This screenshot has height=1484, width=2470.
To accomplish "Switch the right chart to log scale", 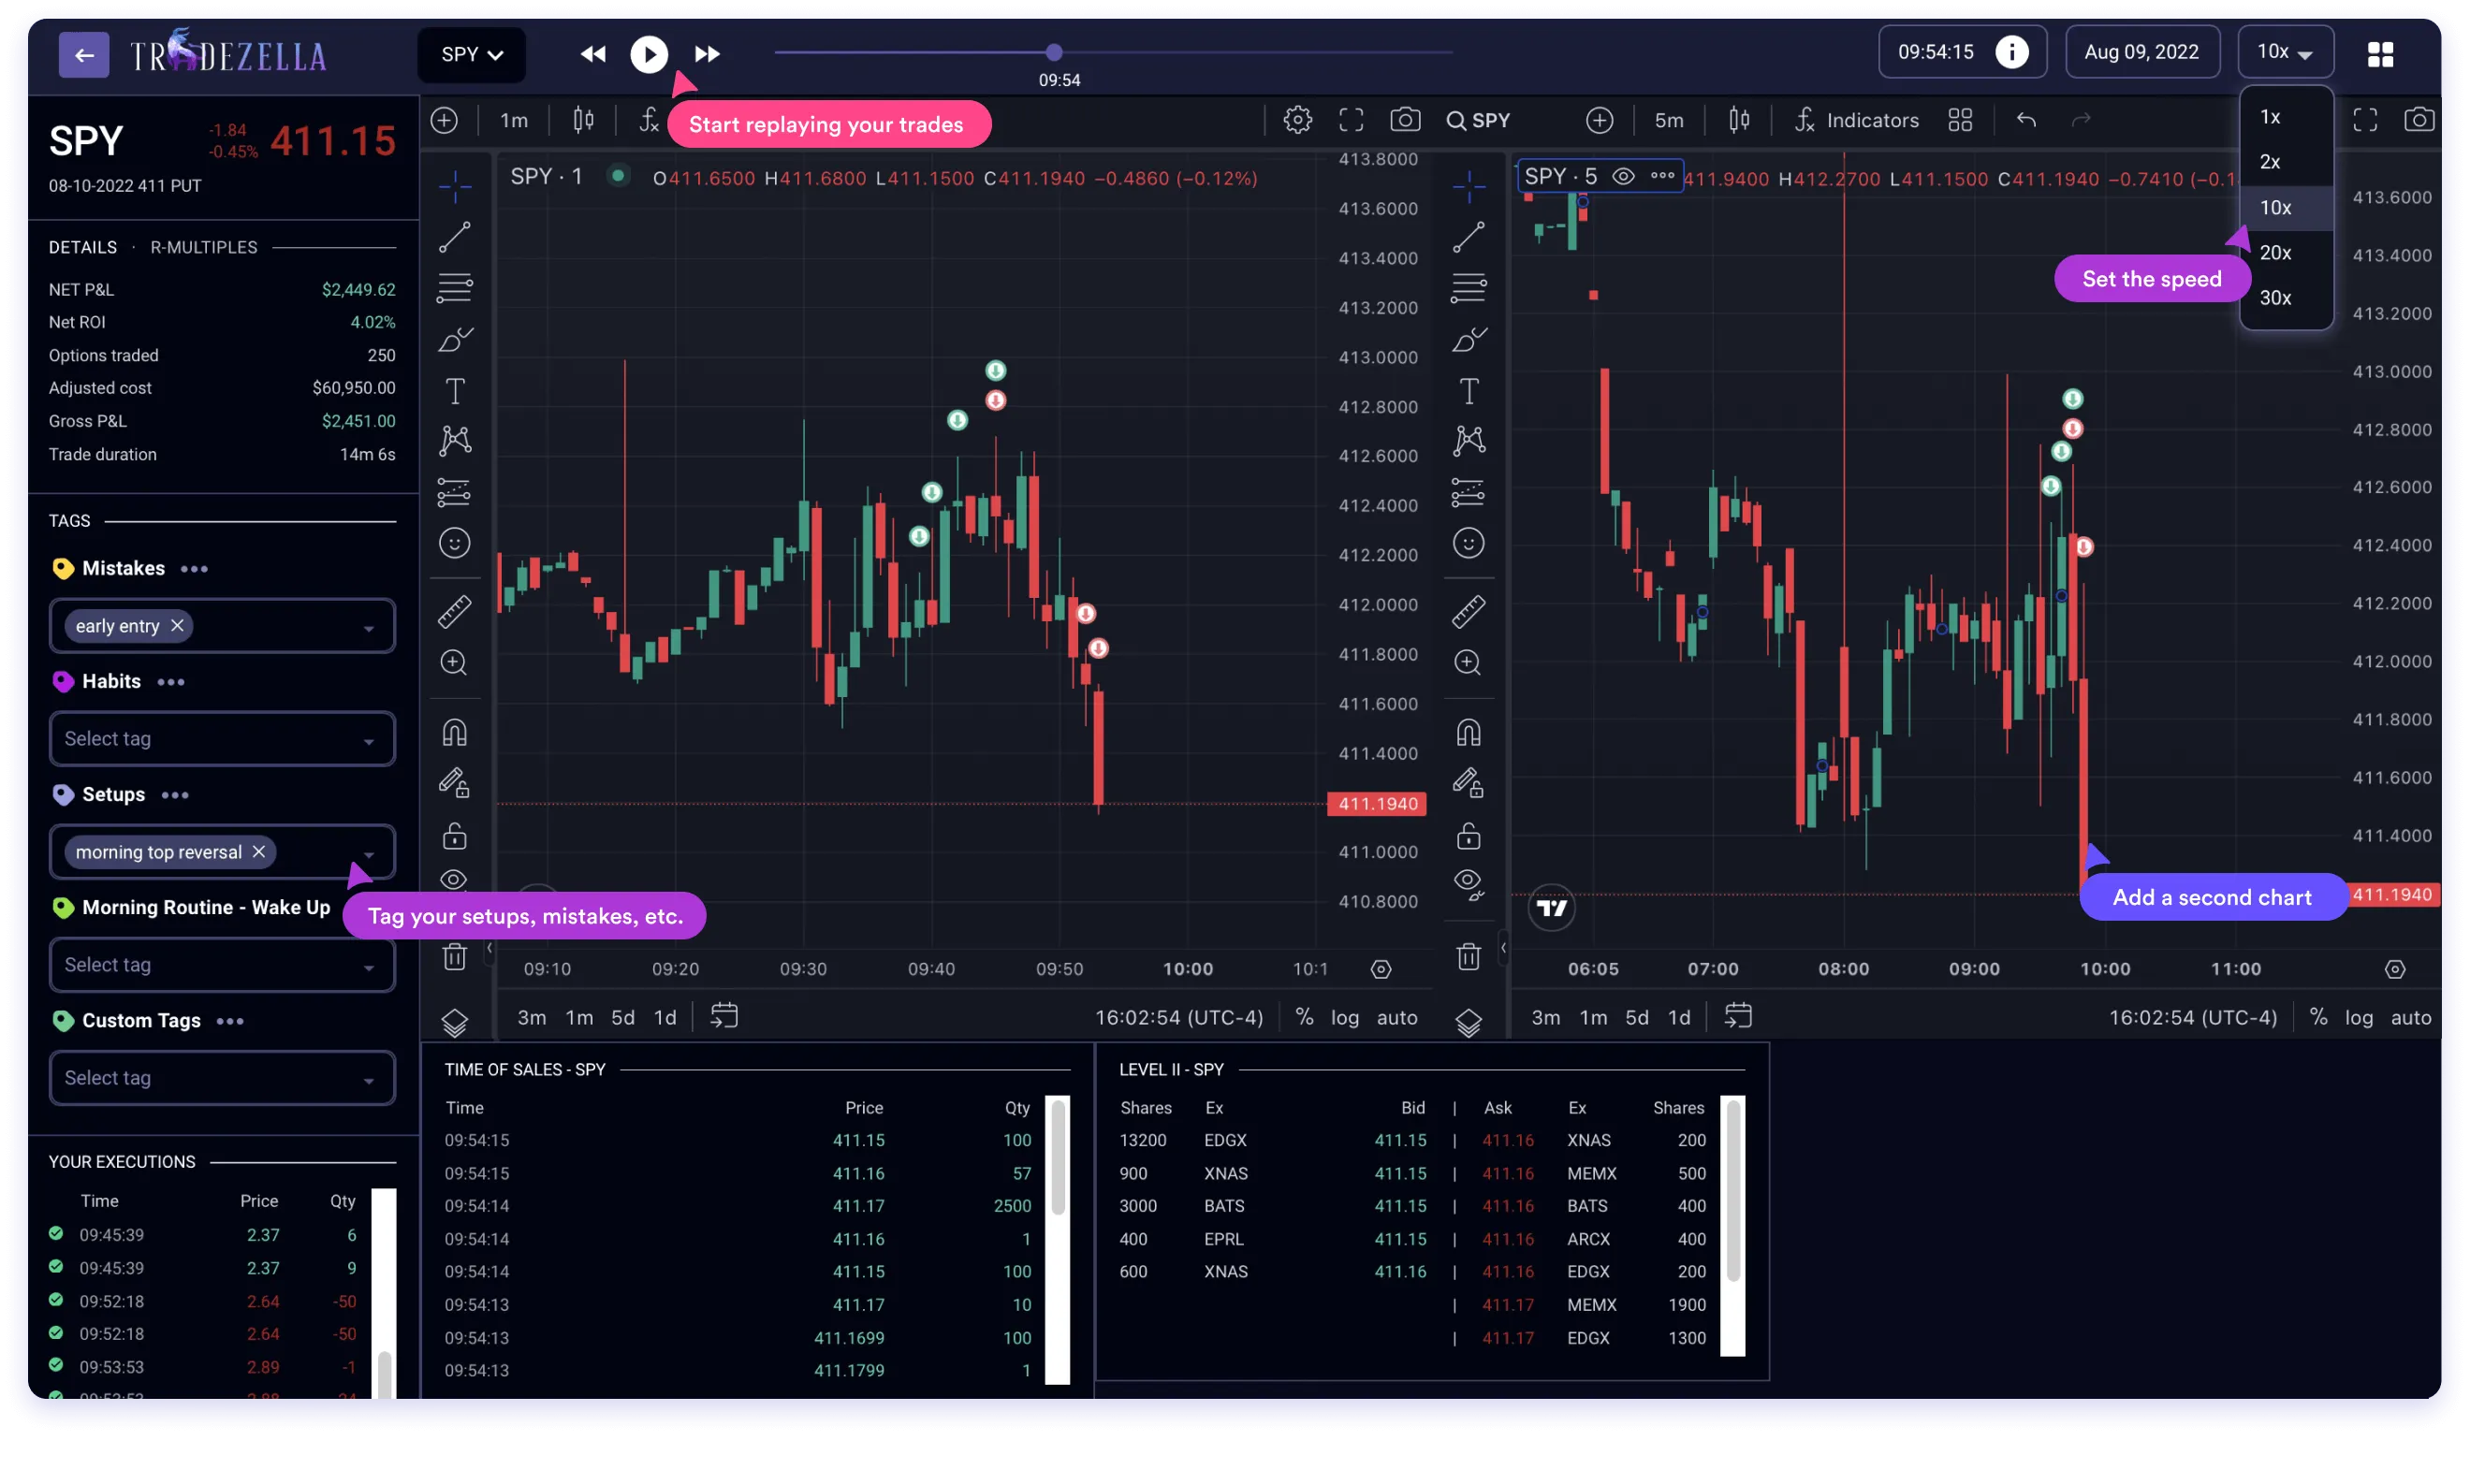I will pos(2358,1017).
